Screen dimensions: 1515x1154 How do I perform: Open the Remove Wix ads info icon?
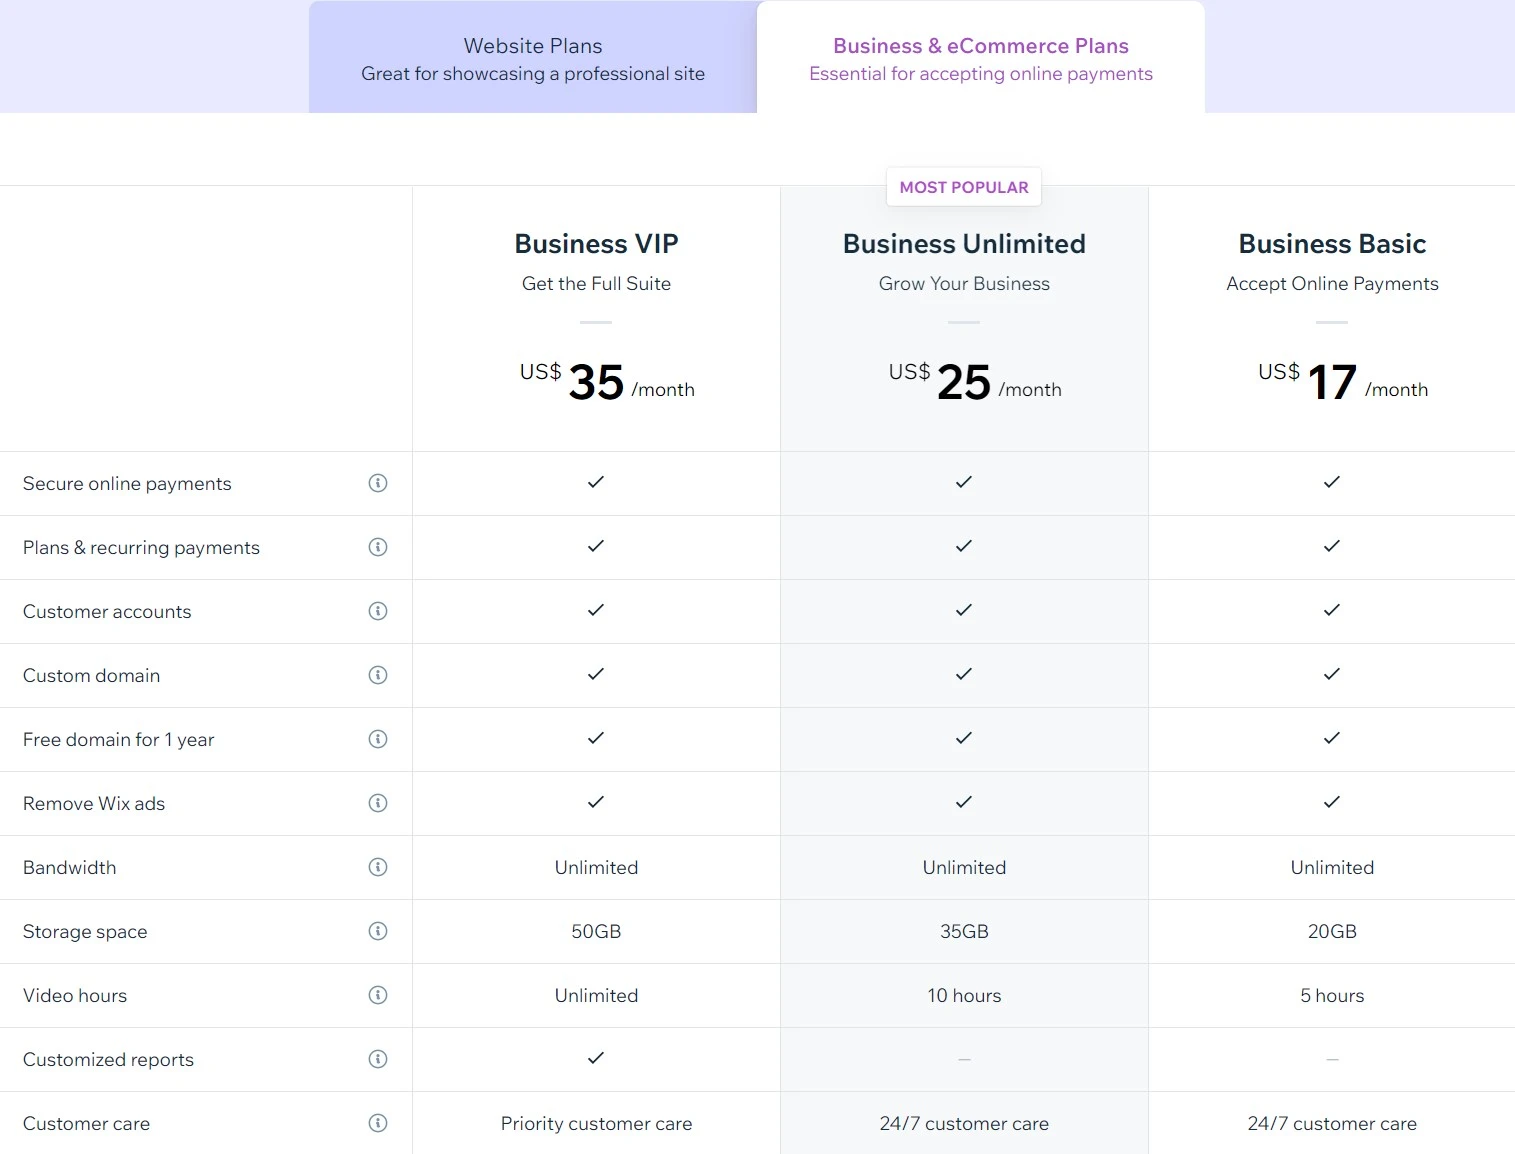click(378, 803)
